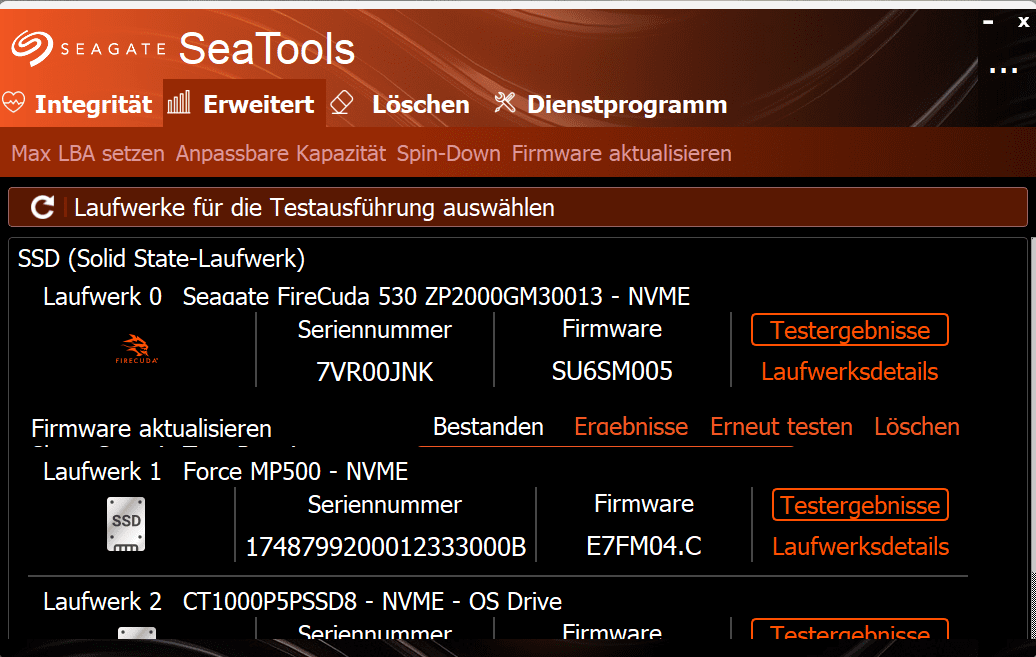Viewport: 1036px width, 657px height.
Task: Click Erneut testen
Action: tap(781, 427)
